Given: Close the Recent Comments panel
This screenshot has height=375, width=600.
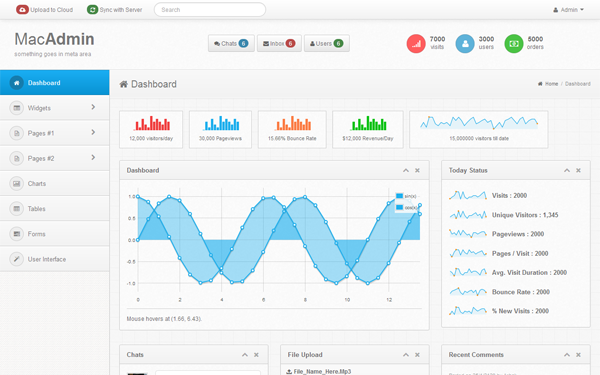Looking at the screenshot, I should pyautogui.click(x=579, y=355).
